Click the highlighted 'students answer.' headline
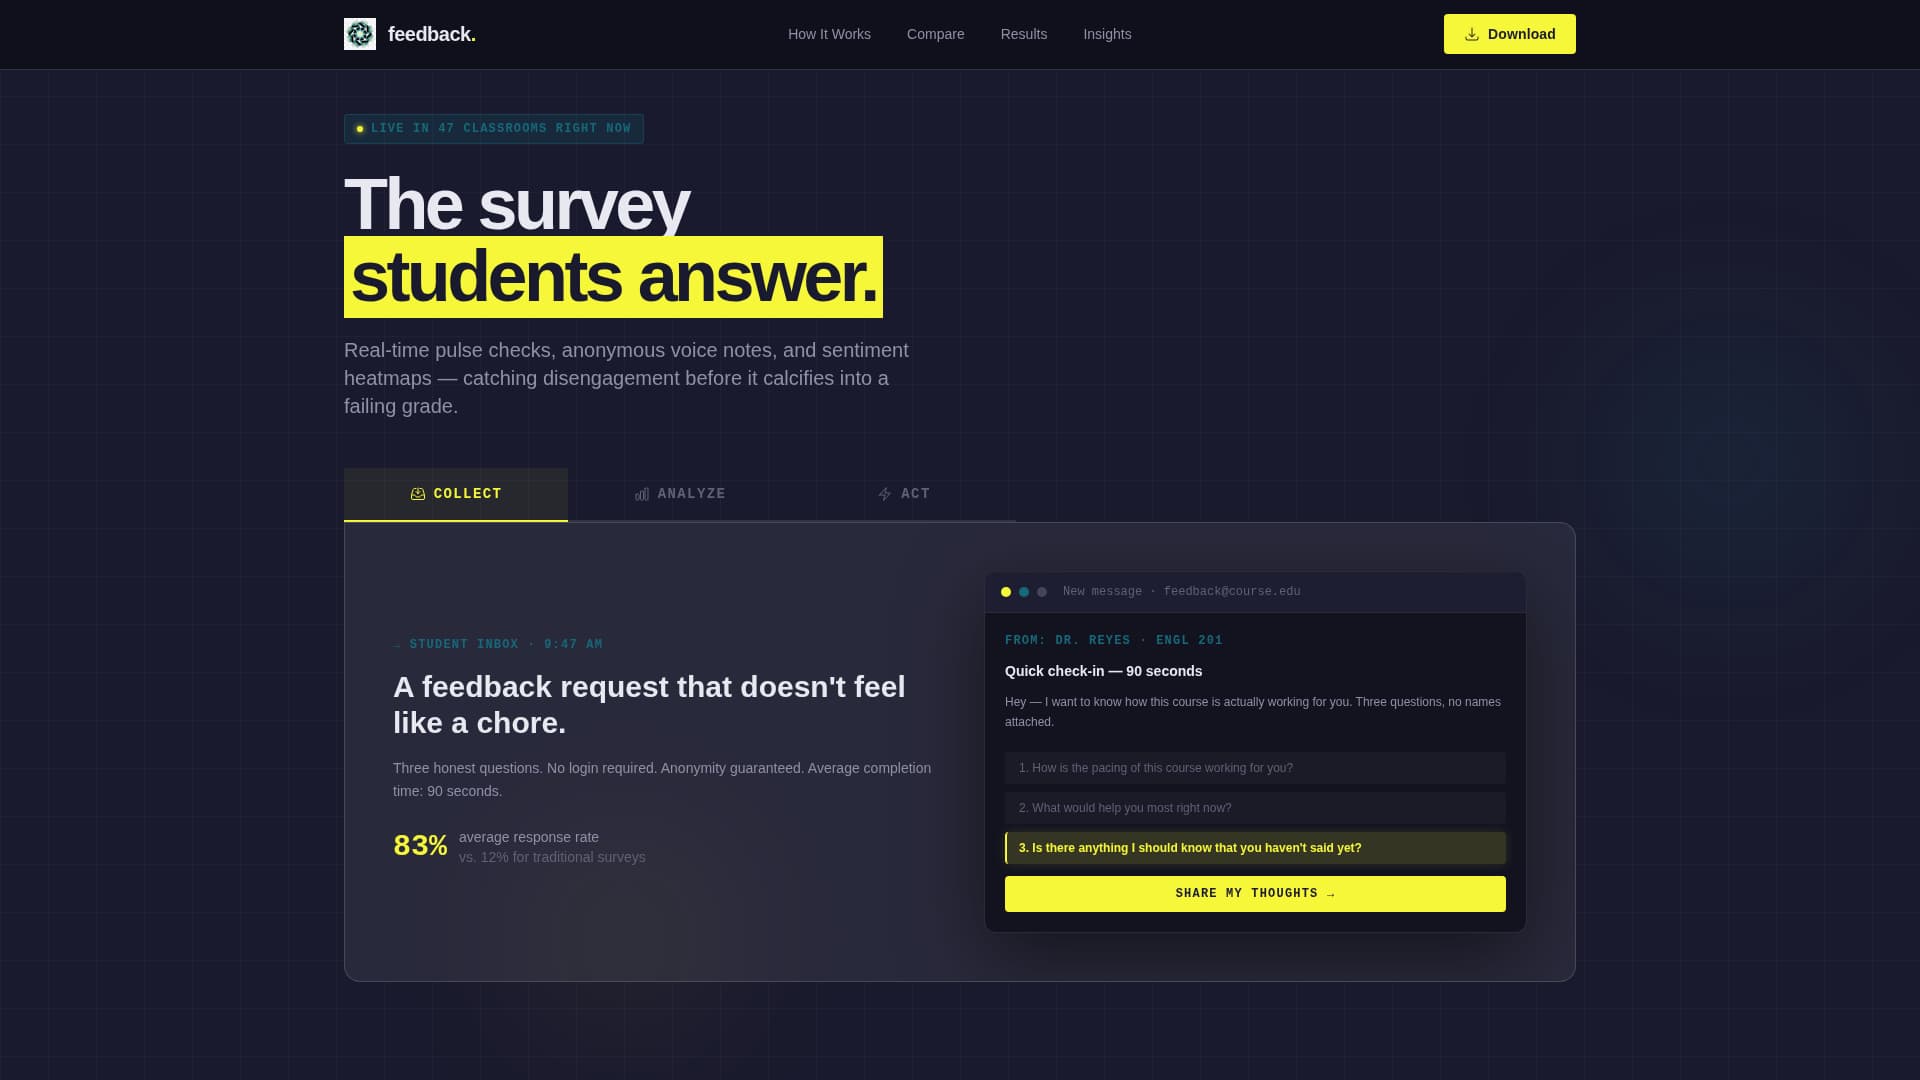This screenshot has width=1920, height=1080. 613,277
